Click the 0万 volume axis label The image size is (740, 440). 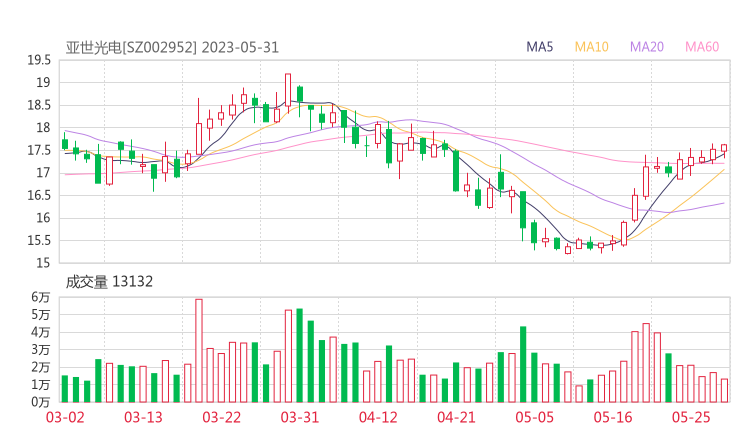click(41, 402)
